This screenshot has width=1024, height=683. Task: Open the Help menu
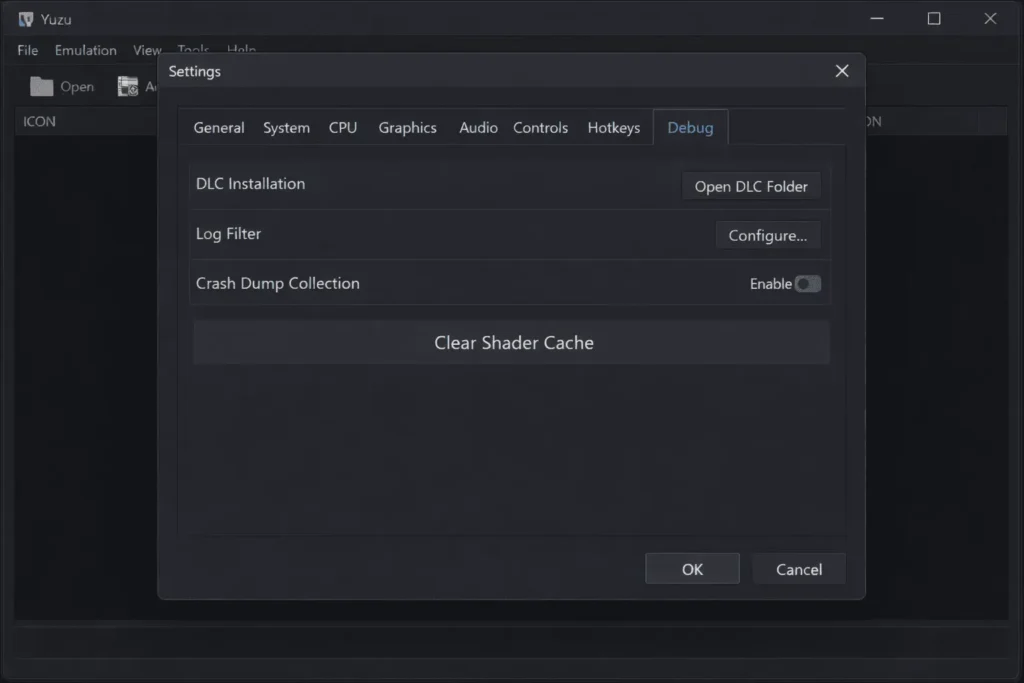click(241, 50)
